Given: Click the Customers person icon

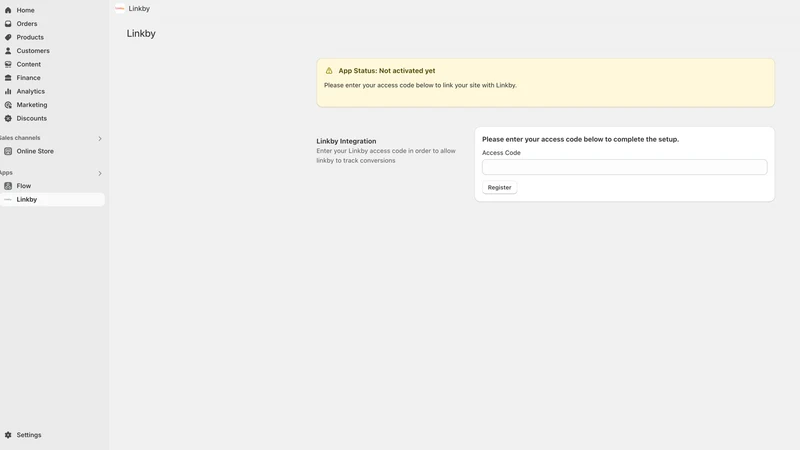Looking at the screenshot, I should tap(8, 51).
